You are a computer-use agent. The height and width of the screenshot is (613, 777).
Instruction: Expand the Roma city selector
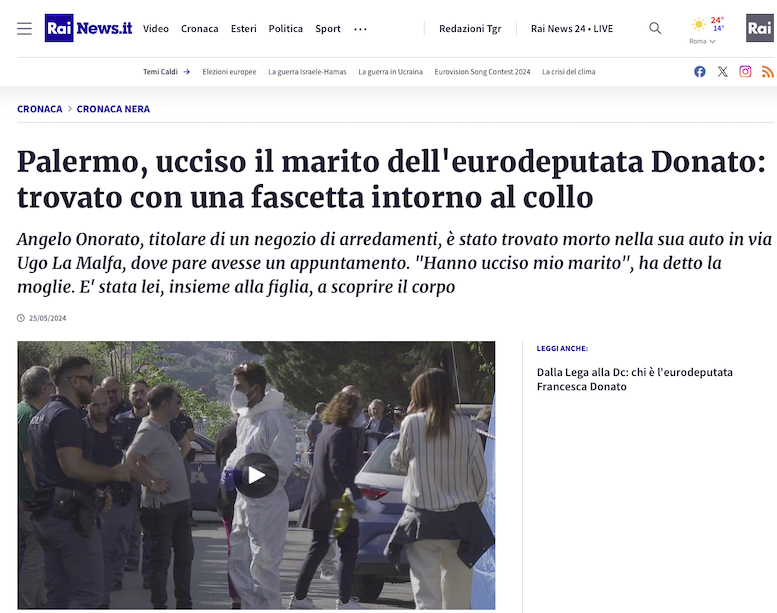(702, 41)
